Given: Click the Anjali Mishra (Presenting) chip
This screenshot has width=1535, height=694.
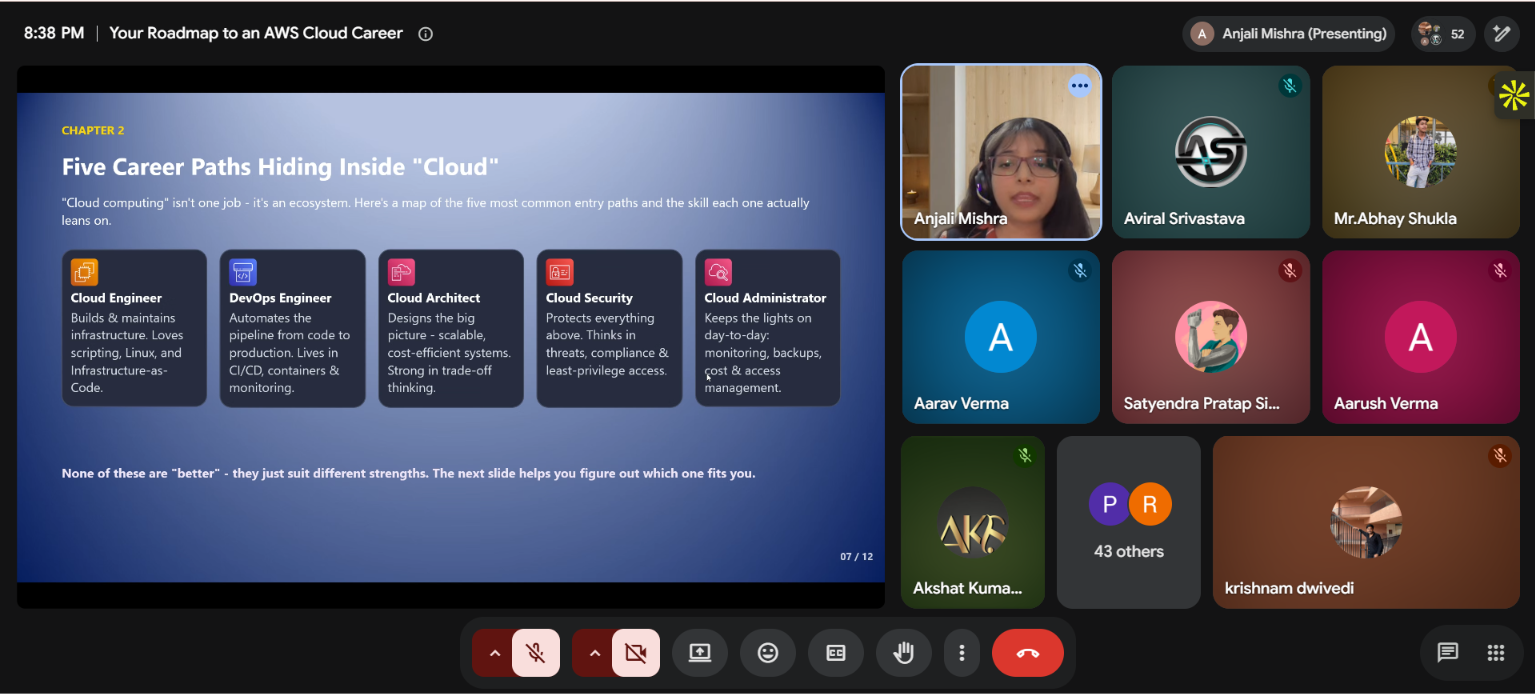Looking at the screenshot, I should pyautogui.click(x=1289, y=34).
